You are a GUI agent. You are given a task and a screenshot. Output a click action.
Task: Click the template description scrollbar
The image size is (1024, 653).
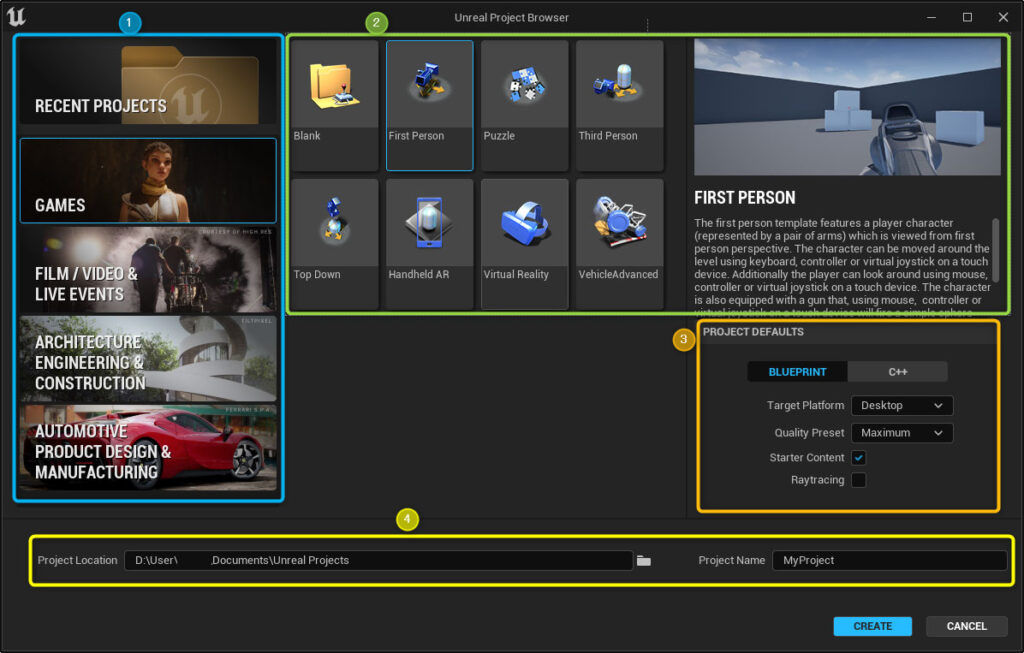coord(995,250)
